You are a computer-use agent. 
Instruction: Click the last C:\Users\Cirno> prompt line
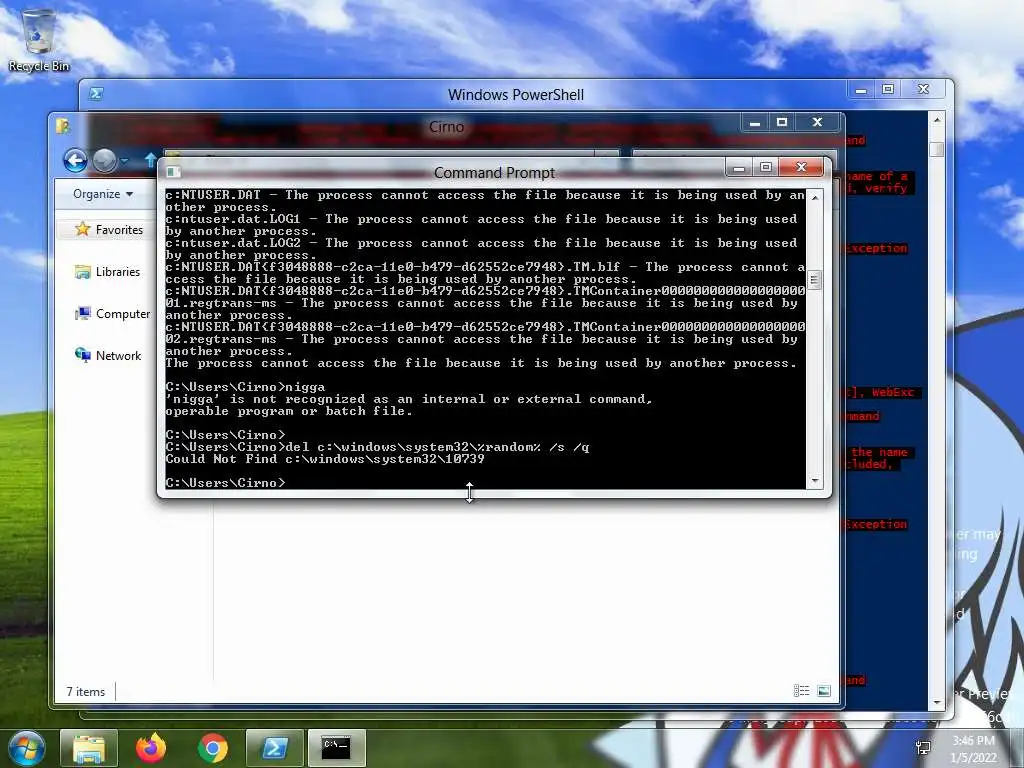[x=225, y=483]
